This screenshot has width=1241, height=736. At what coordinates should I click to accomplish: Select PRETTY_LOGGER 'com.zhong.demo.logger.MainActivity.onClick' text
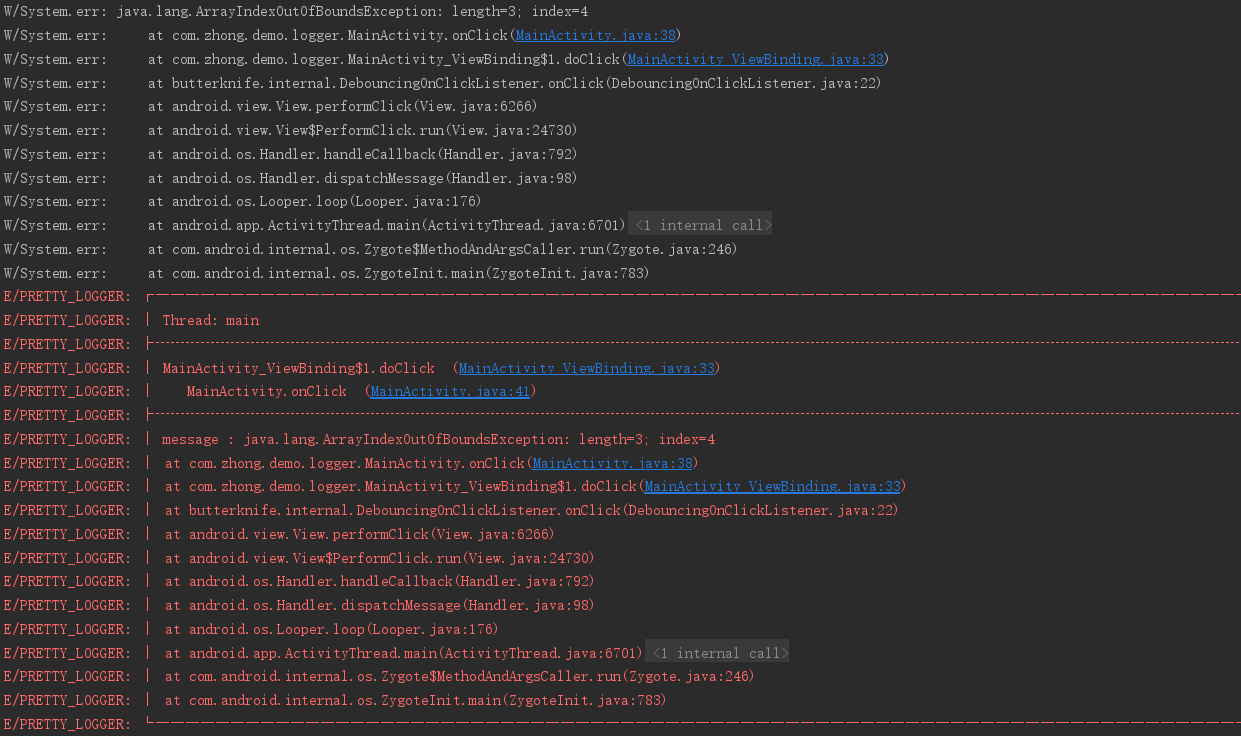point(357,463)
